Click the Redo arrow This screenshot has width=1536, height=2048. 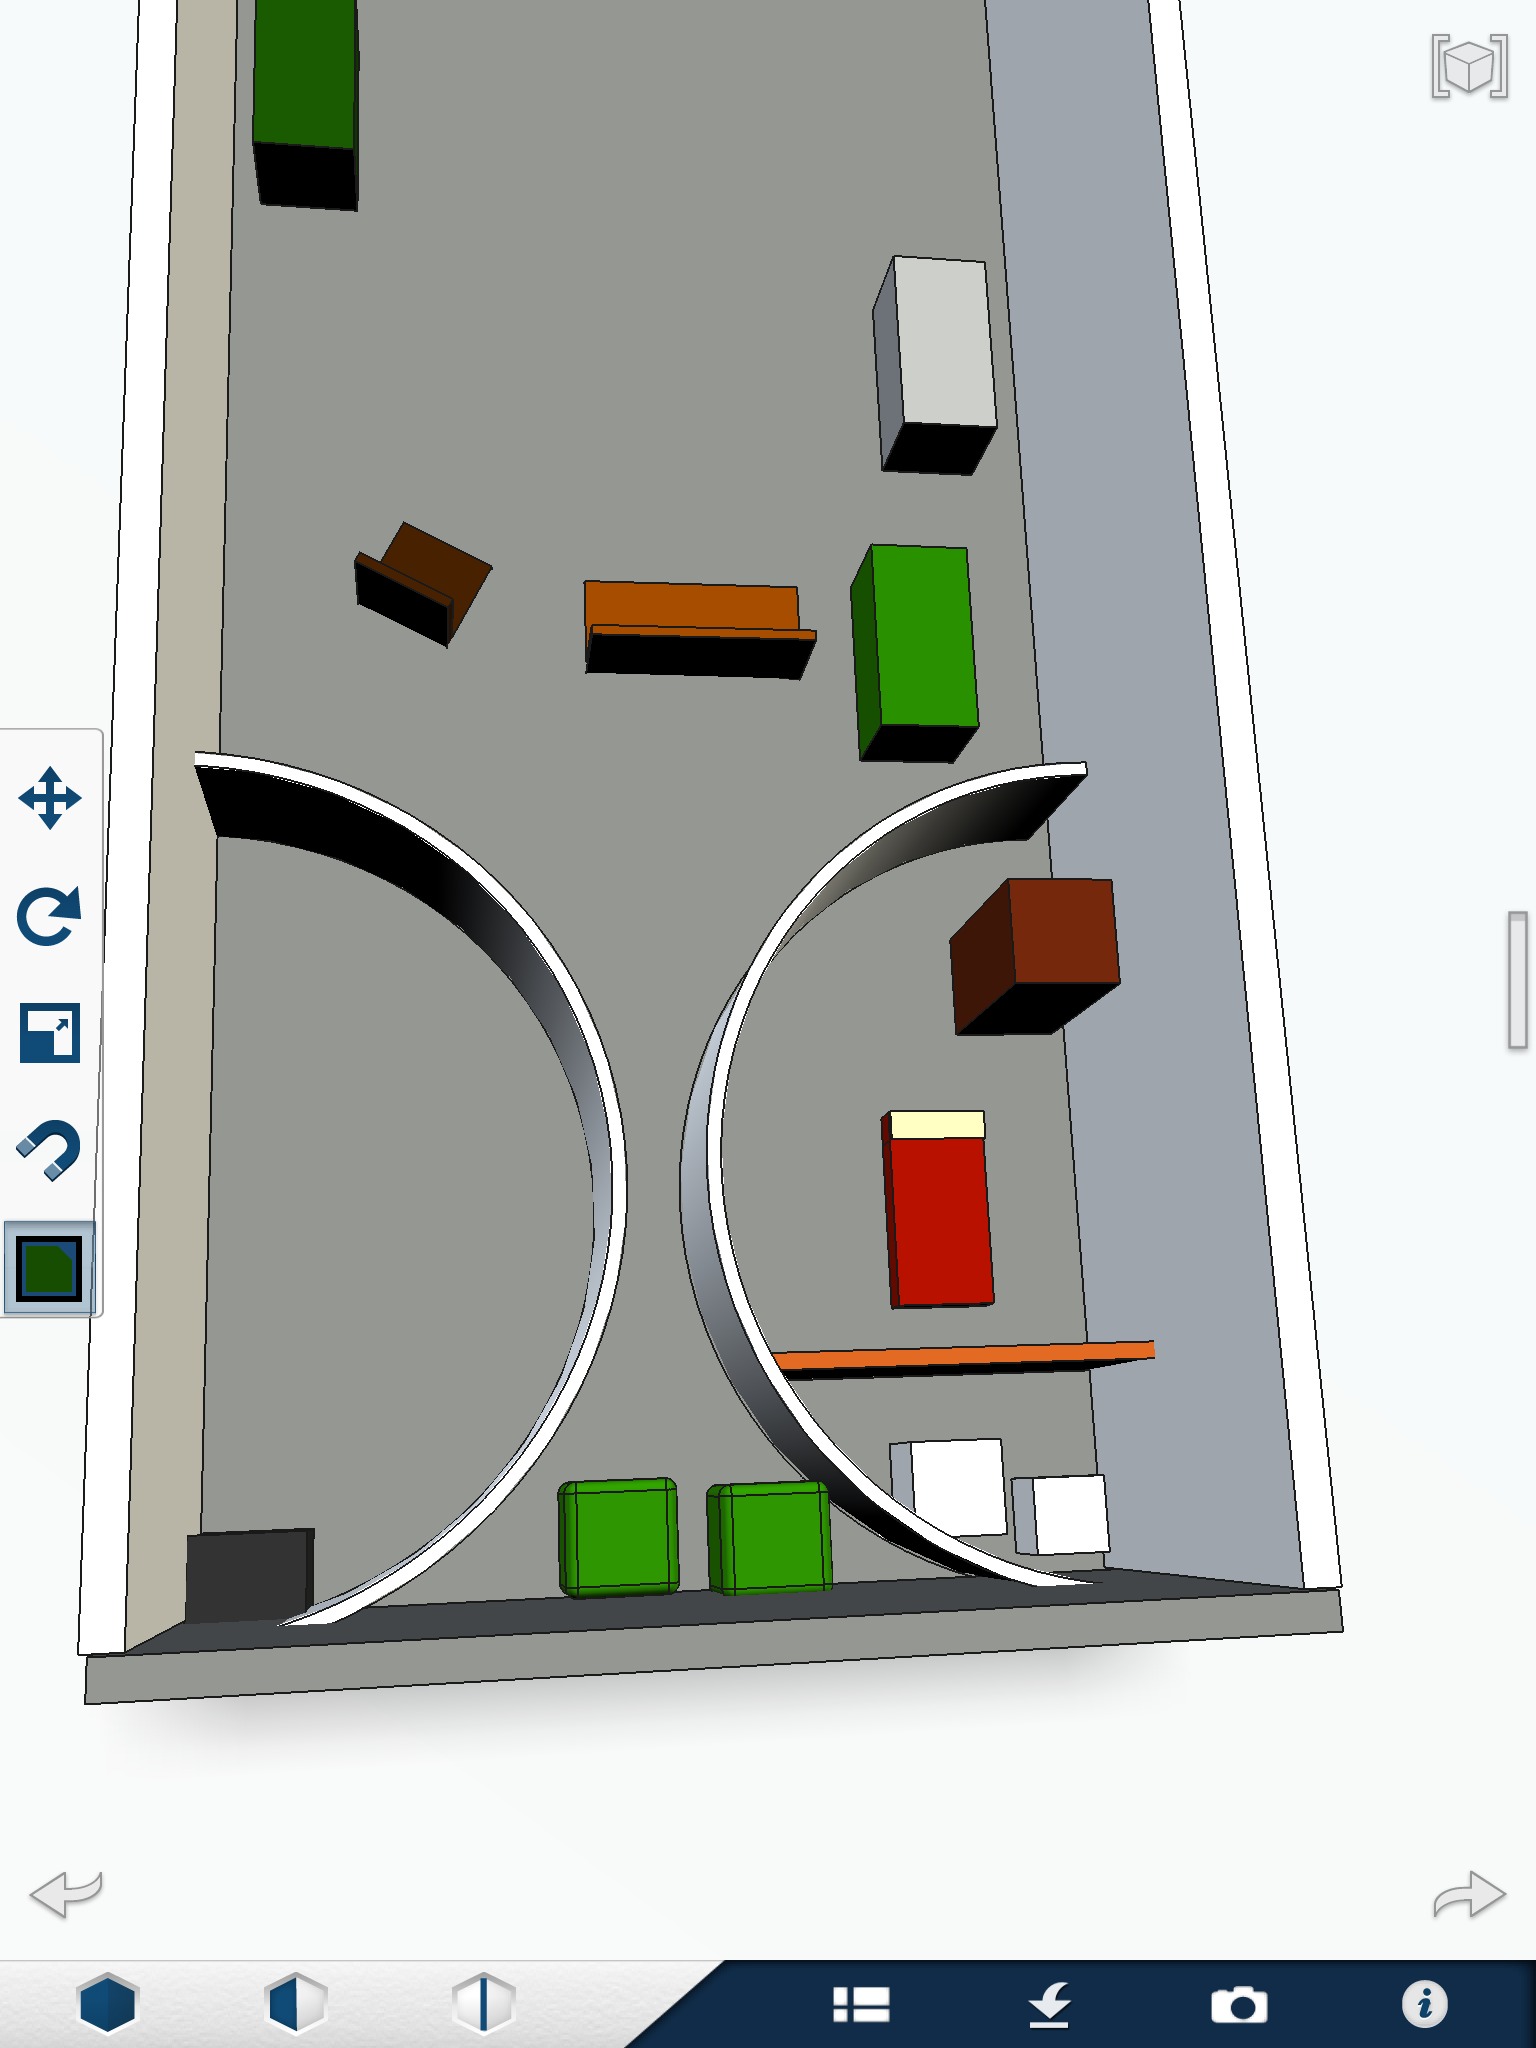pos(1469,1895)
